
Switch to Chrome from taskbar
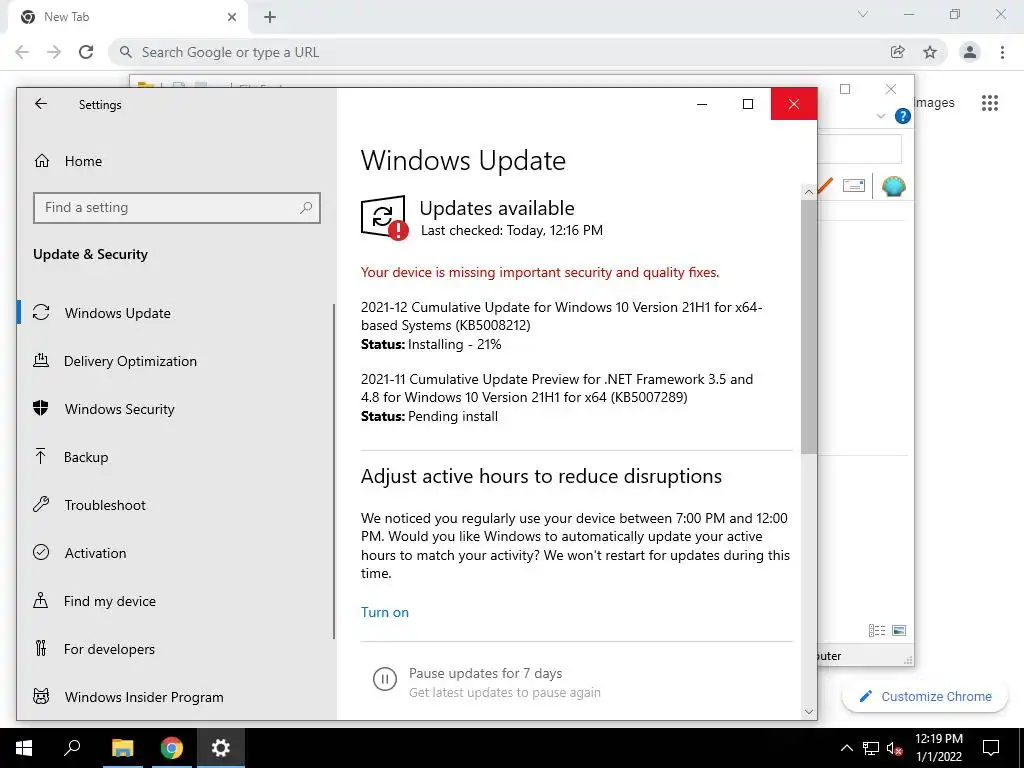pos(172,748)
